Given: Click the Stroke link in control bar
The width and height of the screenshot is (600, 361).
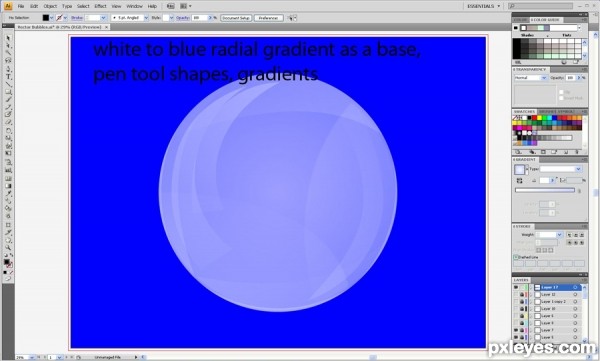Looking at the screenshot, I should click(77, 18).
